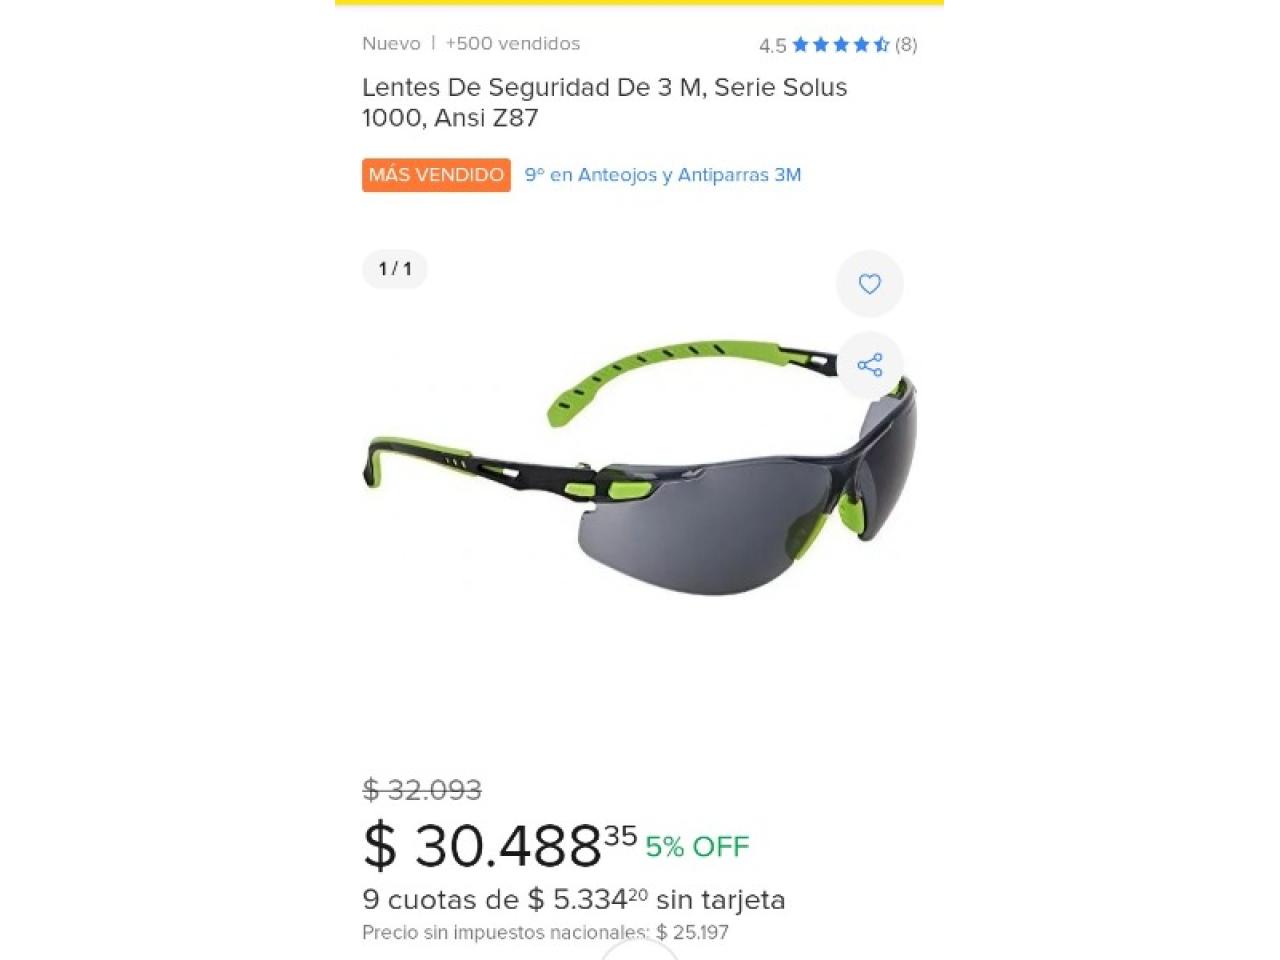Open the star rating icons

841,44
